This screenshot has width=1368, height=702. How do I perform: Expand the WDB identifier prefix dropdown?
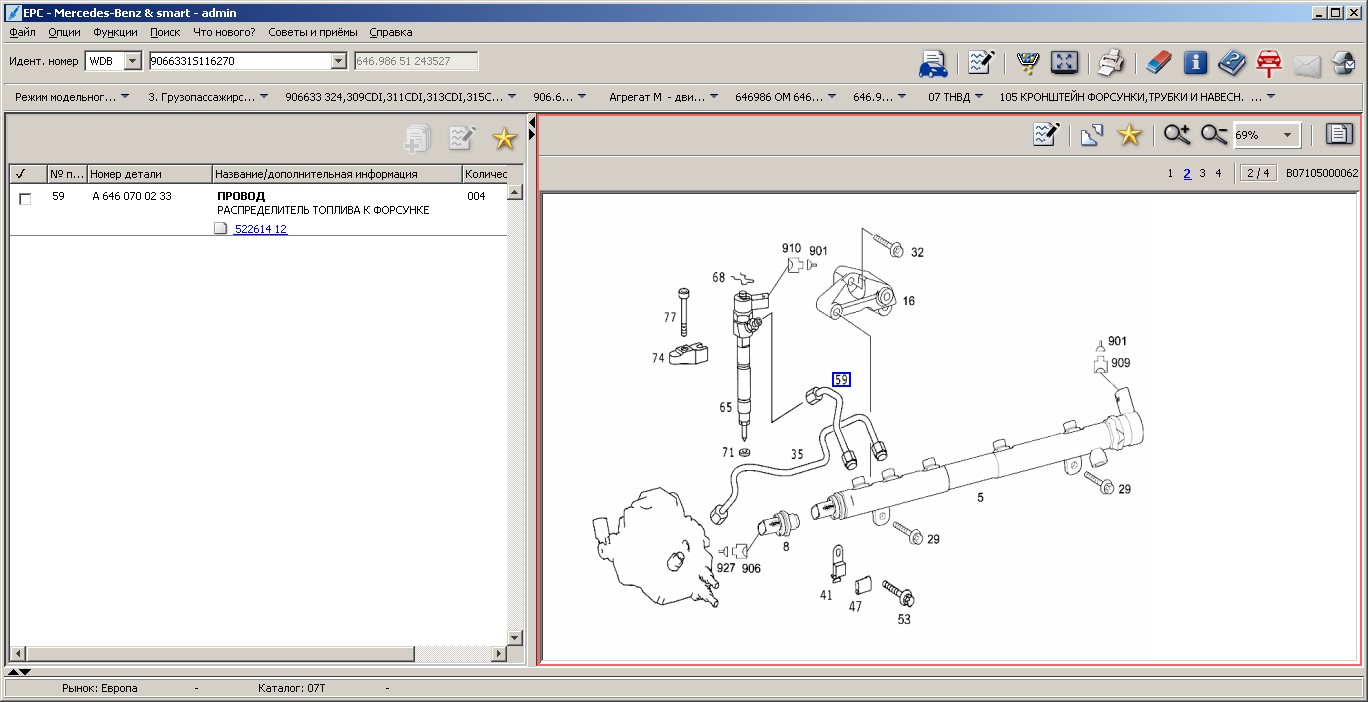click(x=132, y=61)
